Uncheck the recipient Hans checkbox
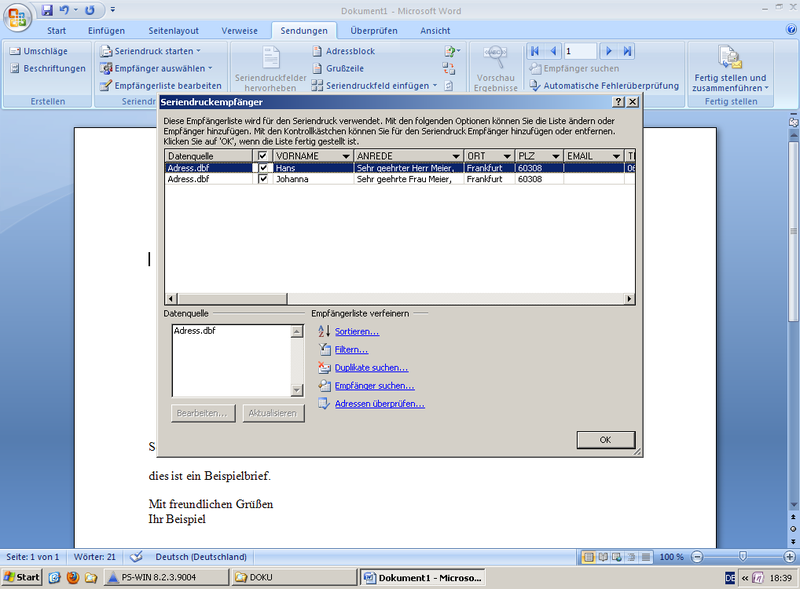Screen dimensions: 800x589 (x=263, y=167)
